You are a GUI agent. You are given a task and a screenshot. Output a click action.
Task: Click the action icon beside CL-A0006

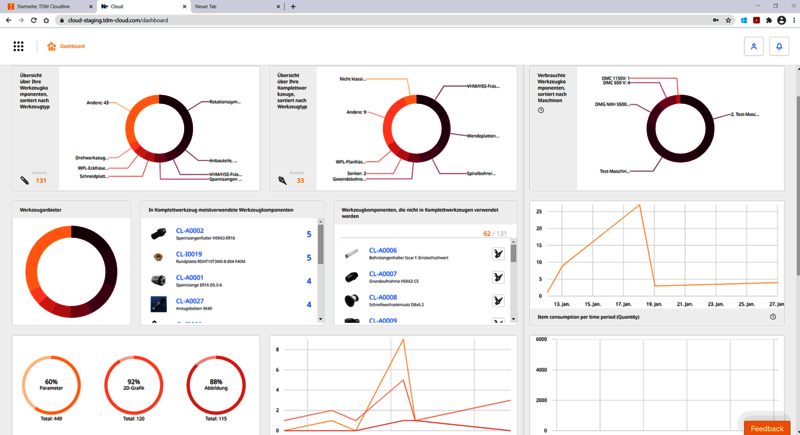tap(498, 254)
